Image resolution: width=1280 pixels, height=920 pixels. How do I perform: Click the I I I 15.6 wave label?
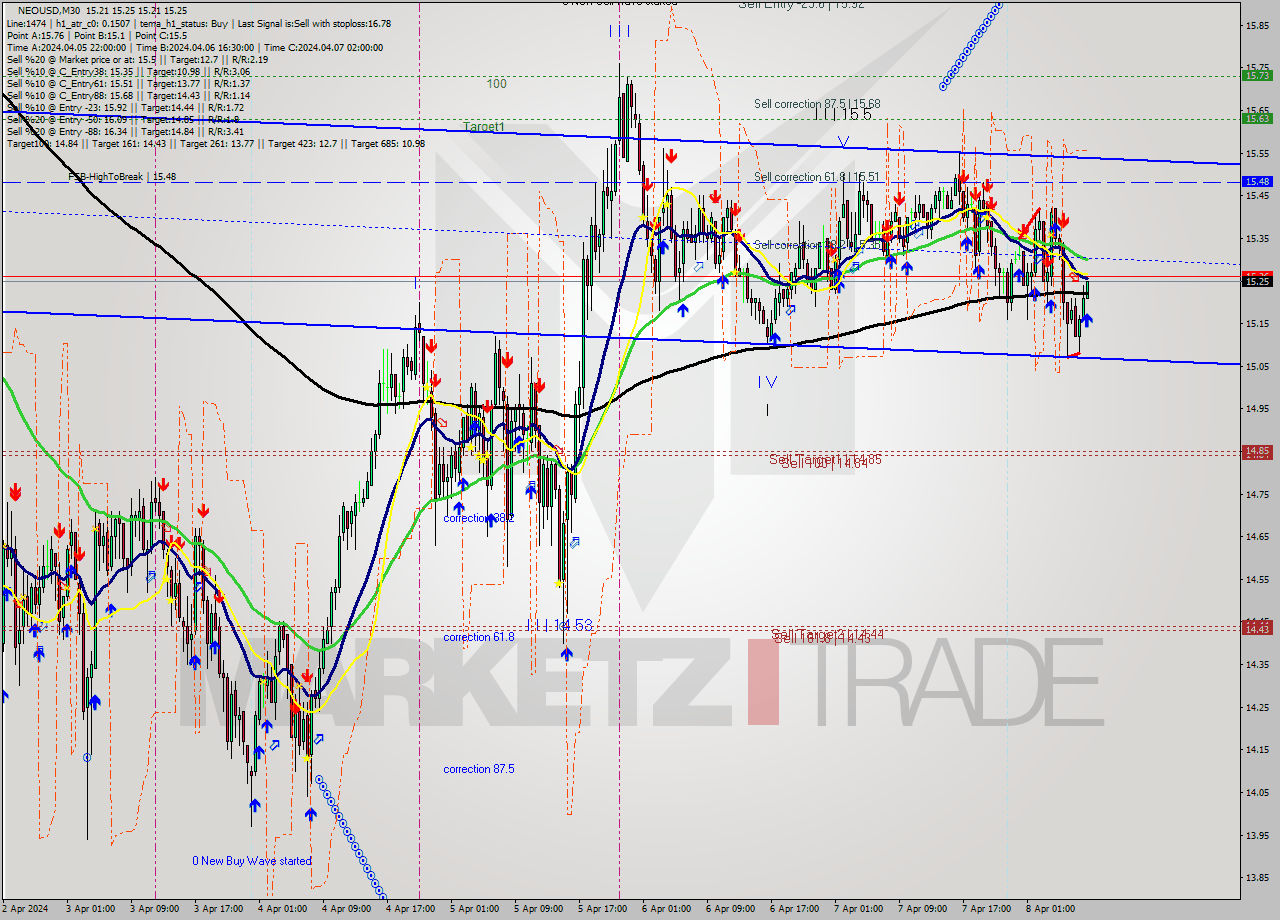tap(842, 115)
